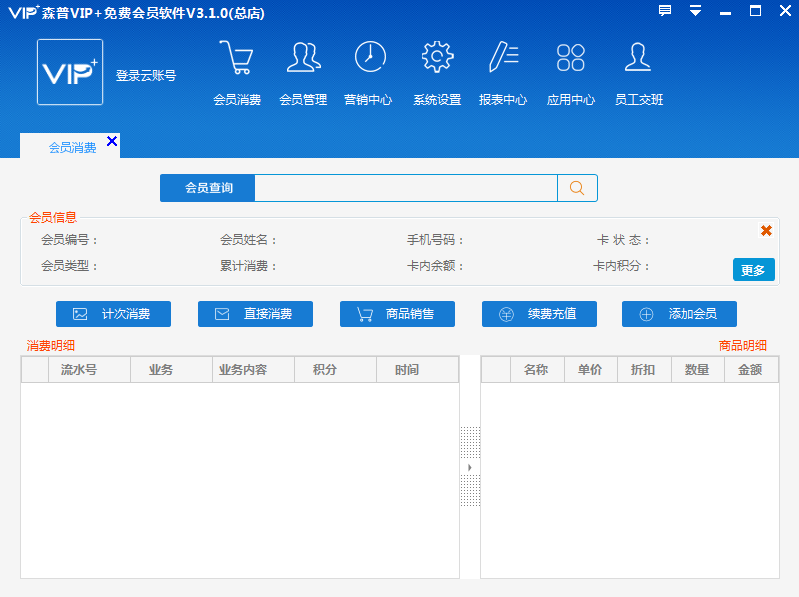Open 应用中心 apps grid icon
Image resolution: width=799 pixels, height=597 pixels.
[570, 59]
